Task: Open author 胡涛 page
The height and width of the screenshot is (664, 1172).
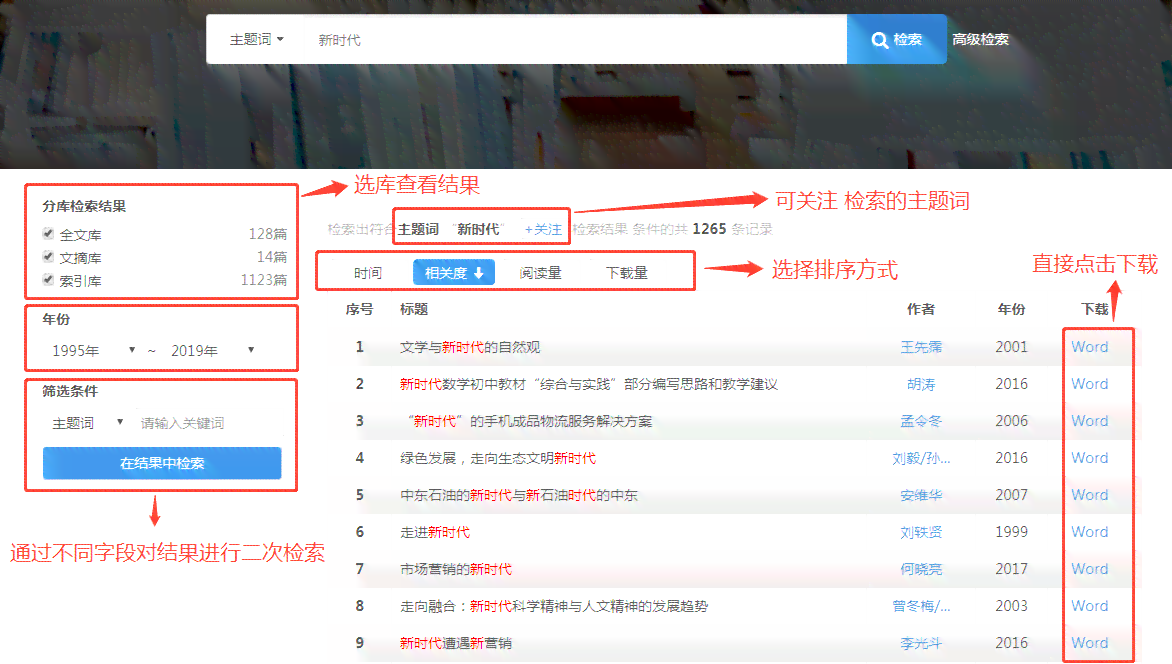Action: click(921, 384)
